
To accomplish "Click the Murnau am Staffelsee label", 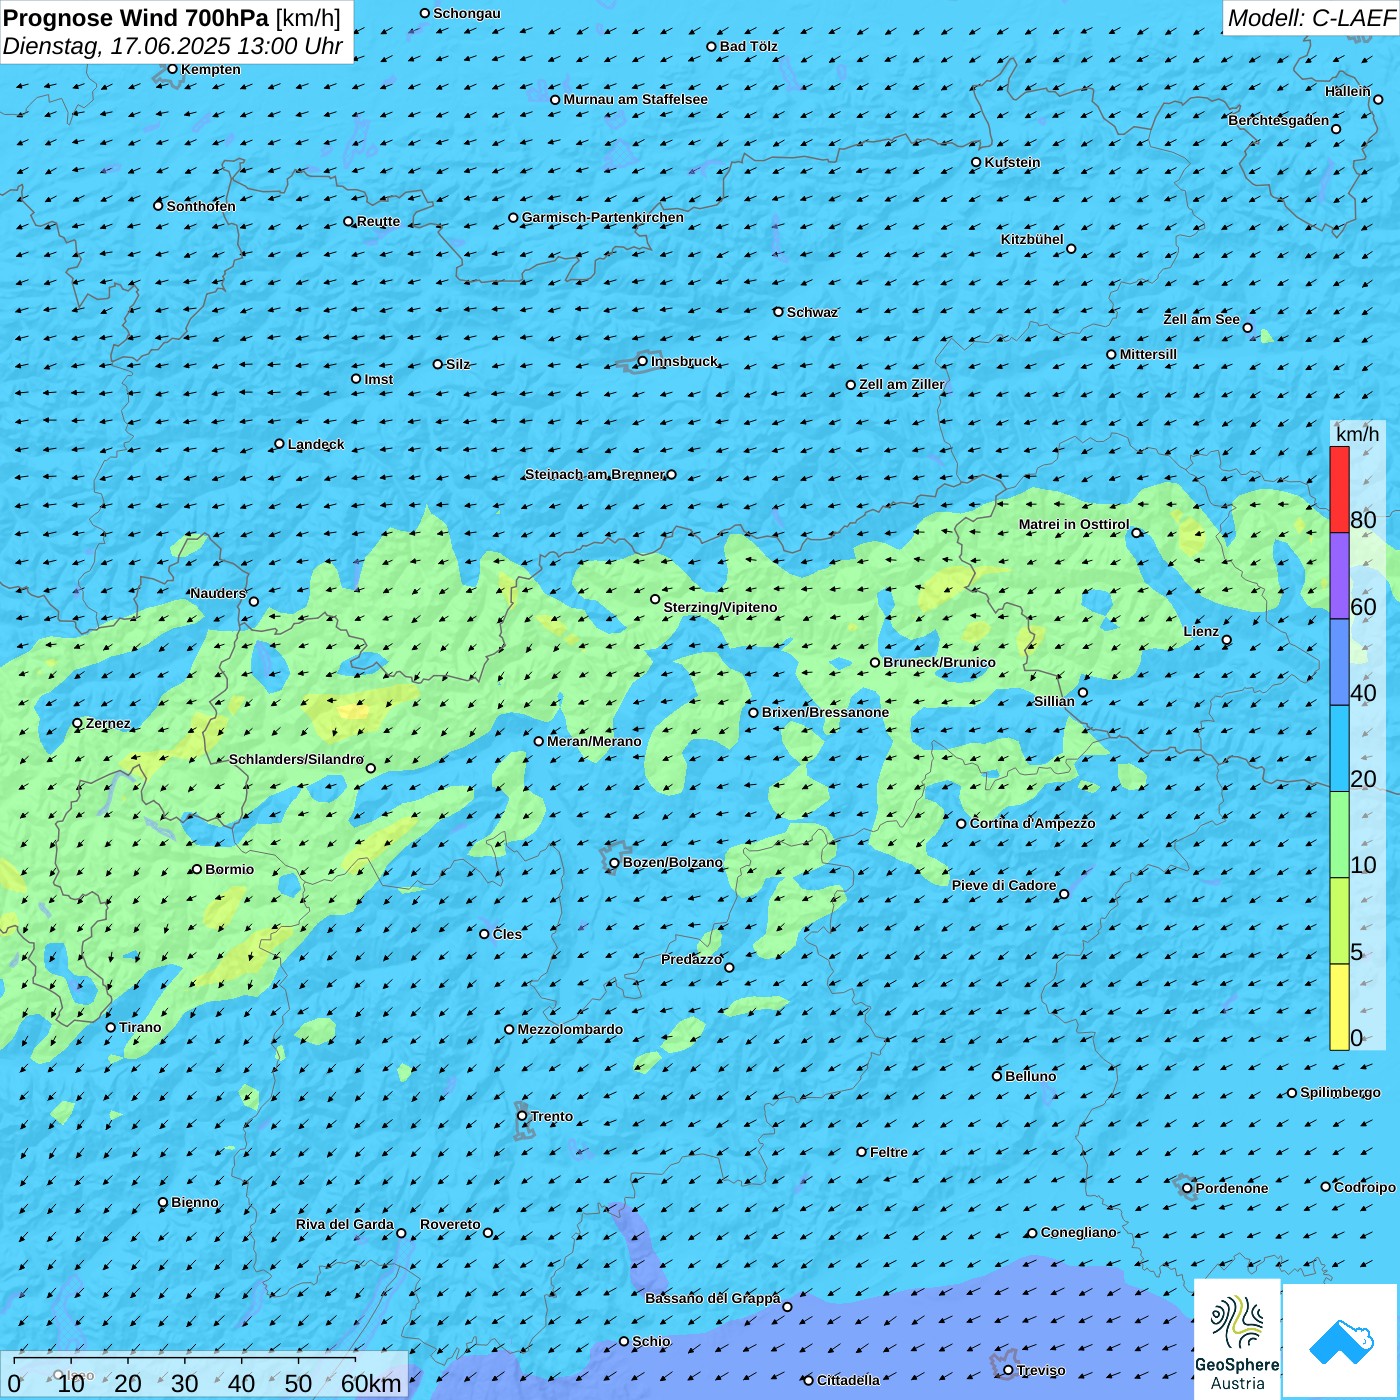I will pyautogui.click(x=635, y=99).
